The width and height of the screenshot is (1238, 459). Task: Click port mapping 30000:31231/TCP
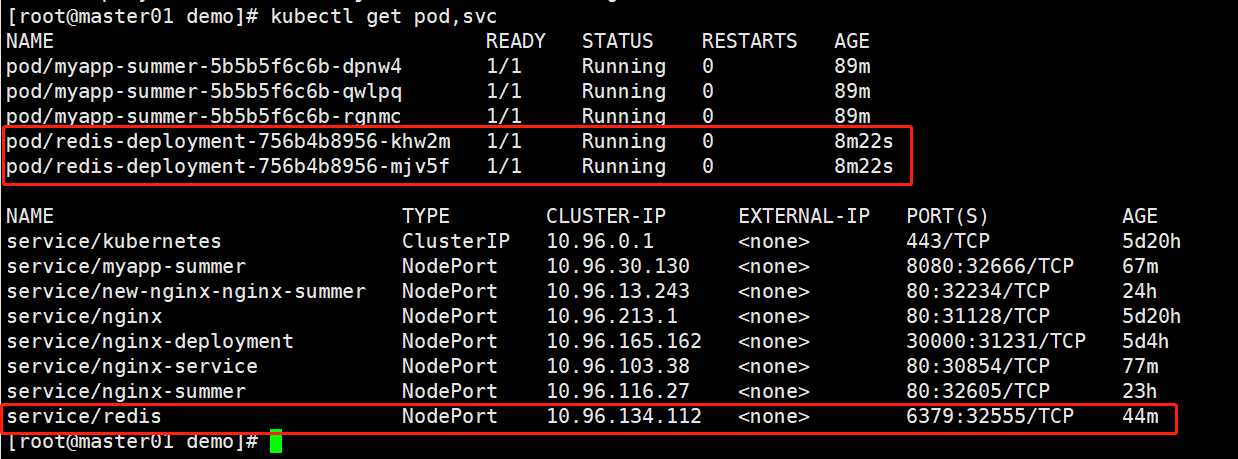996,341
